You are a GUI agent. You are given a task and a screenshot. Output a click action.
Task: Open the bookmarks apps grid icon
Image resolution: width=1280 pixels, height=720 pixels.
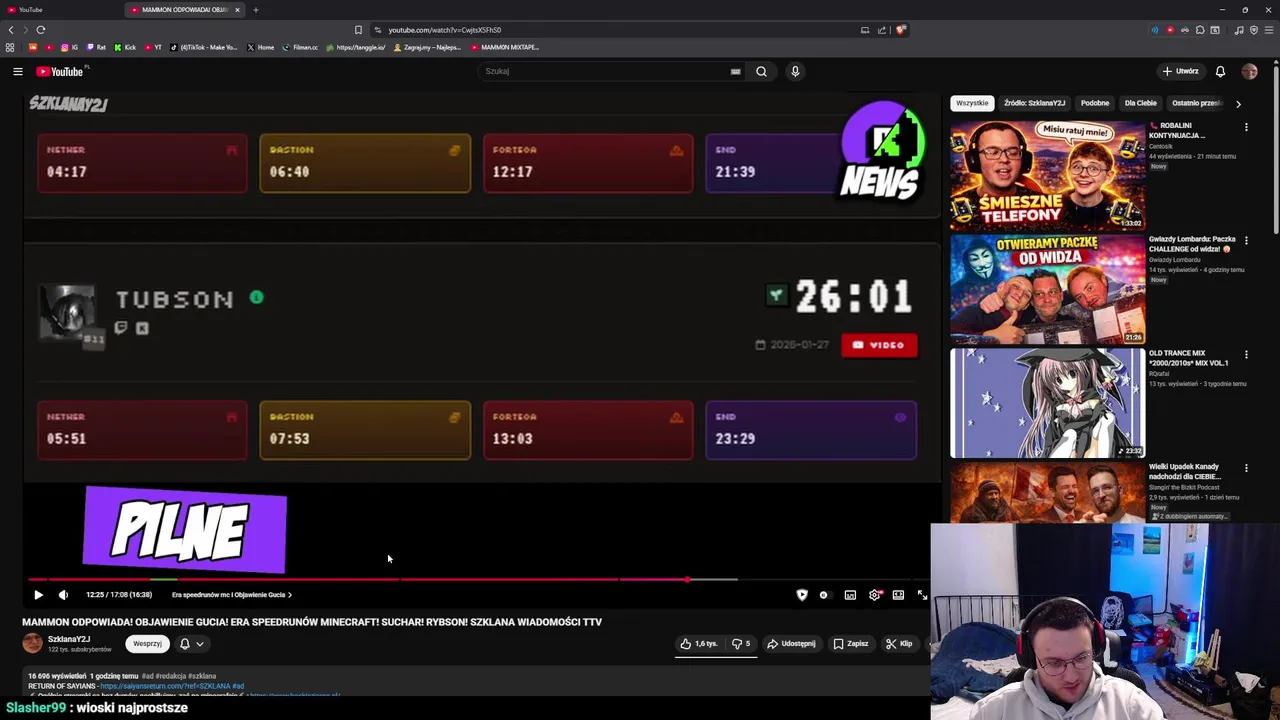[10, 47]
